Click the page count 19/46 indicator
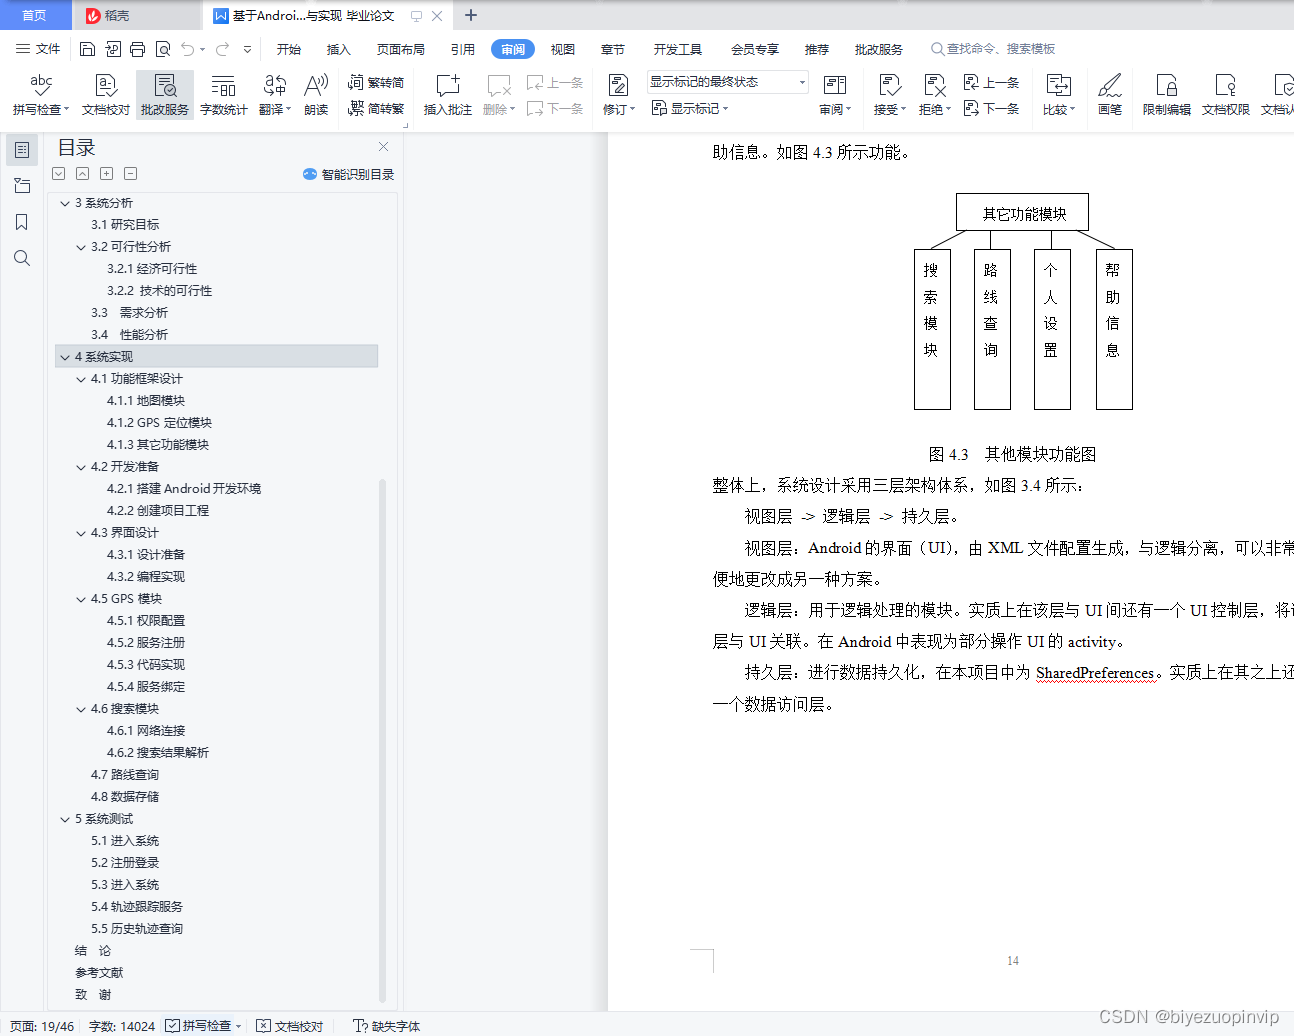1294x1036 pixels. coord(42,1026)
